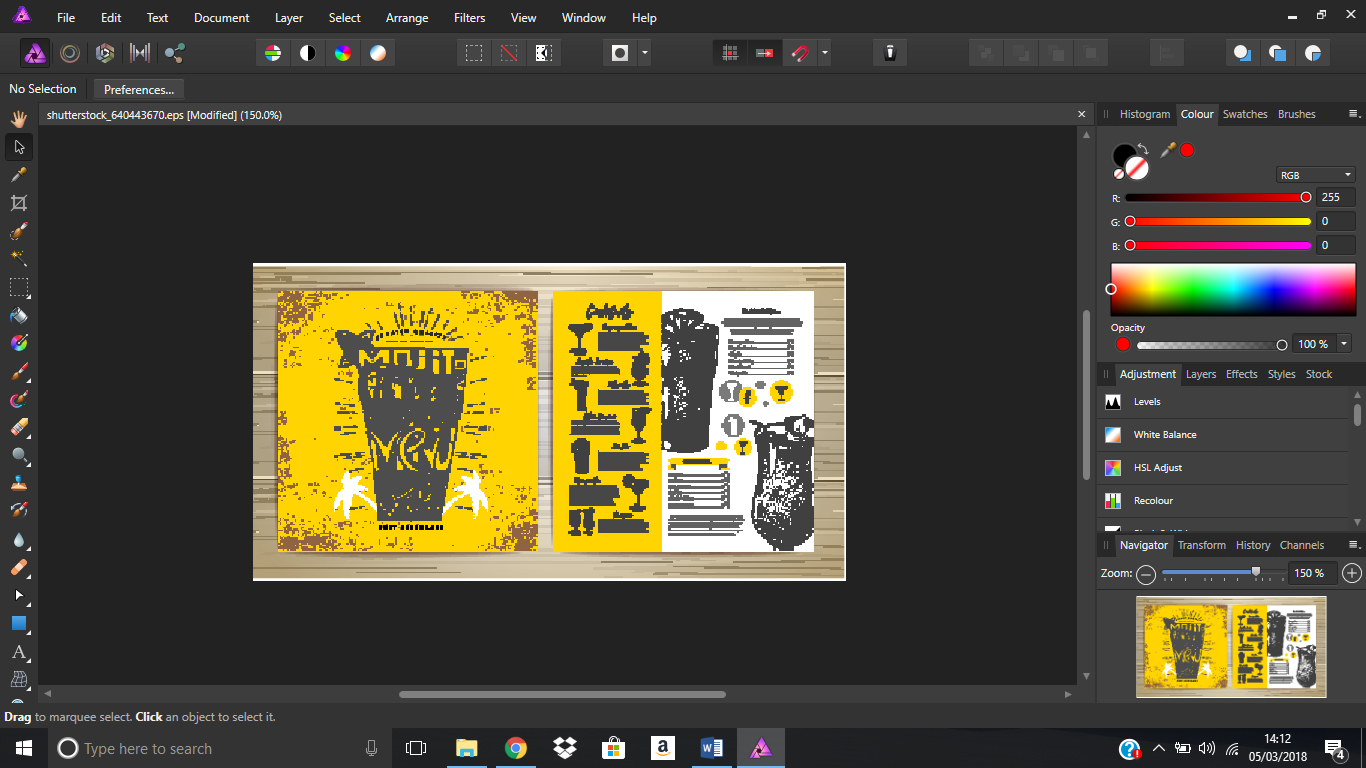Activate the Hand view tool
This screenshot has height=768, width=1366.
(x=18, y=119)
